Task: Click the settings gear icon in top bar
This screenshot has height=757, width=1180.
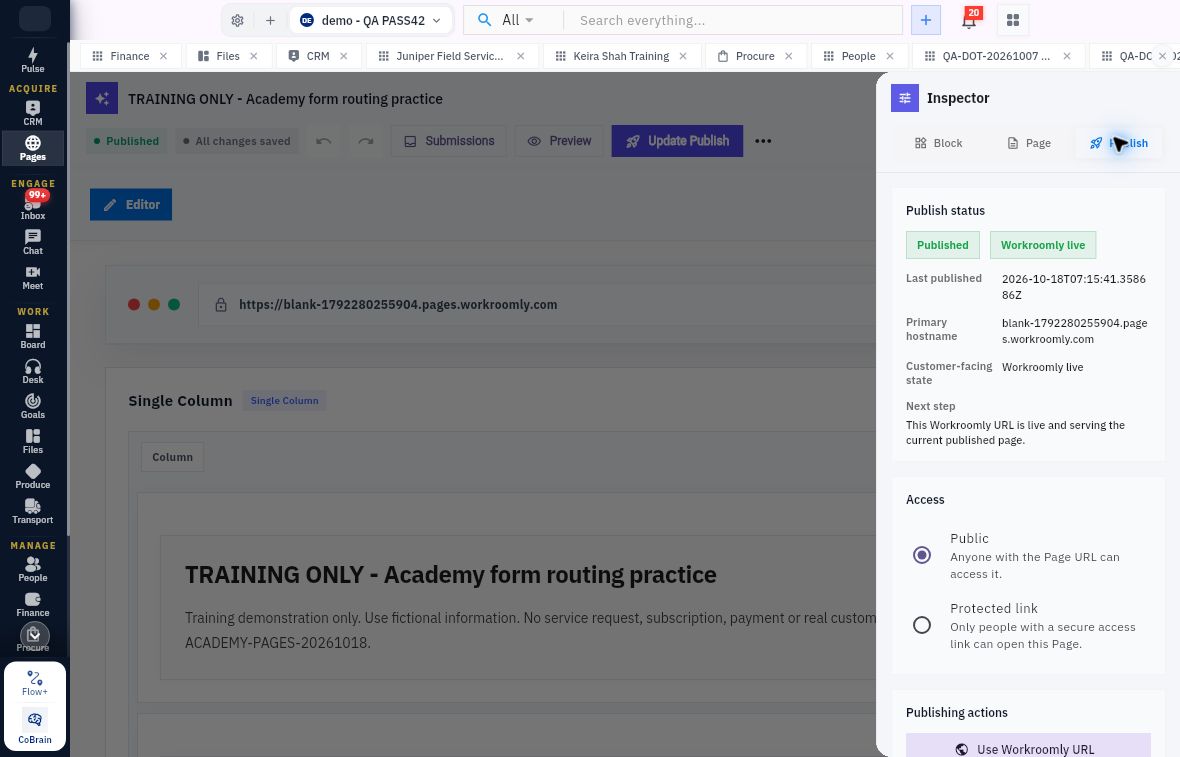Action: tap(237, 20)
